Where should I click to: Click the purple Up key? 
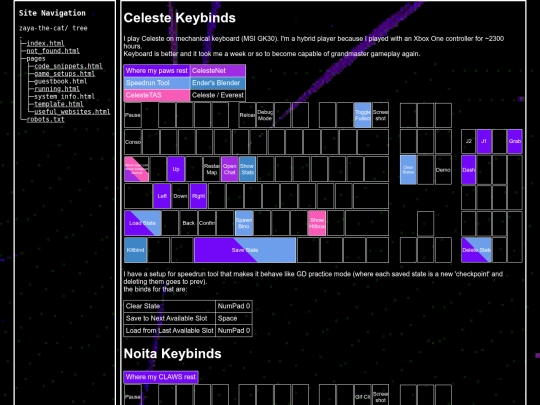point(176,169)
